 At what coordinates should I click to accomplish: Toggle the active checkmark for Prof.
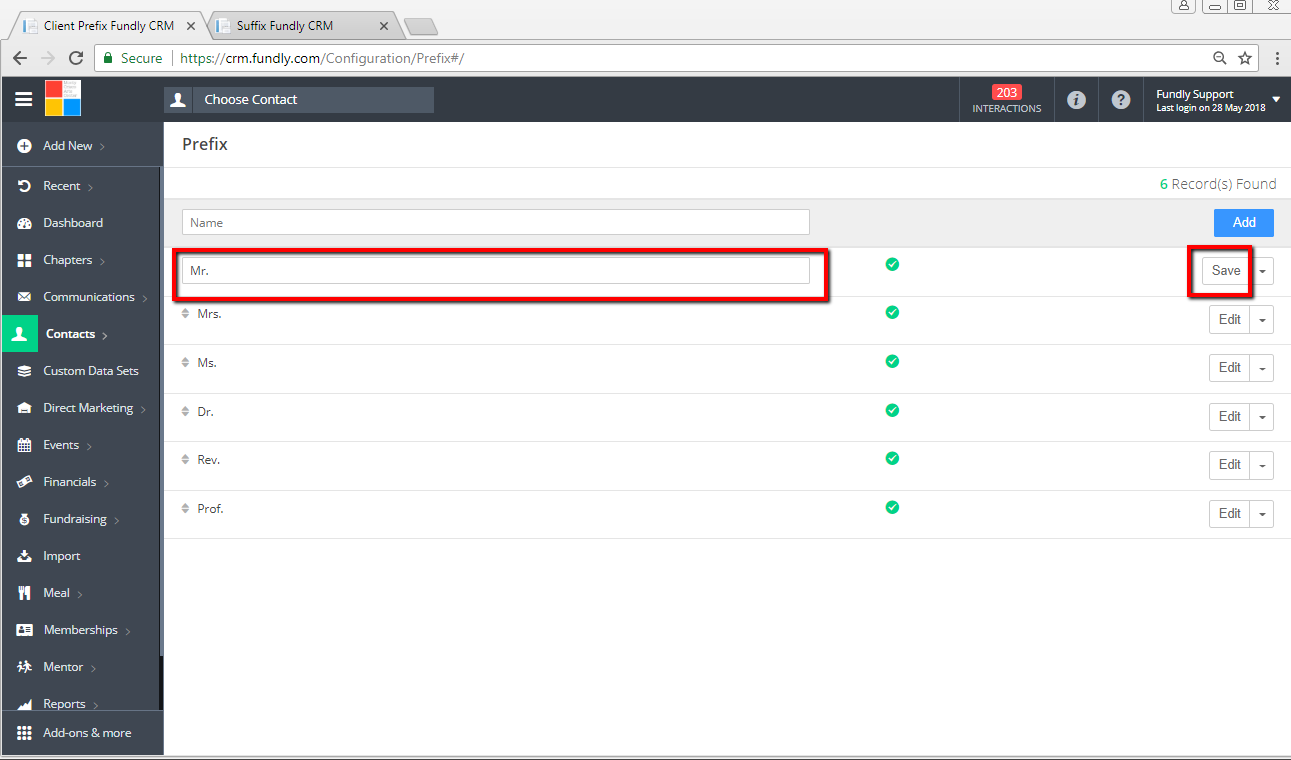pyautogui.click(x=892, y=507)
